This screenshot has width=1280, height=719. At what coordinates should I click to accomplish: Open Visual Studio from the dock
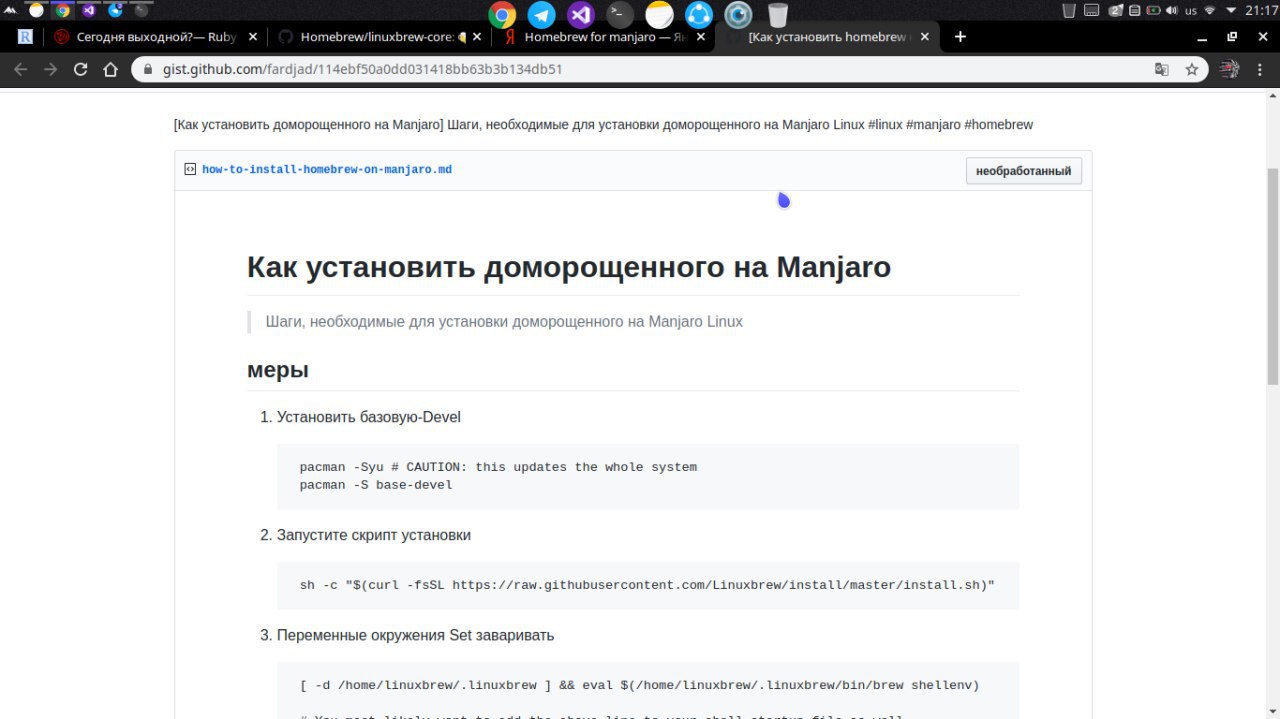pos(580,14)
